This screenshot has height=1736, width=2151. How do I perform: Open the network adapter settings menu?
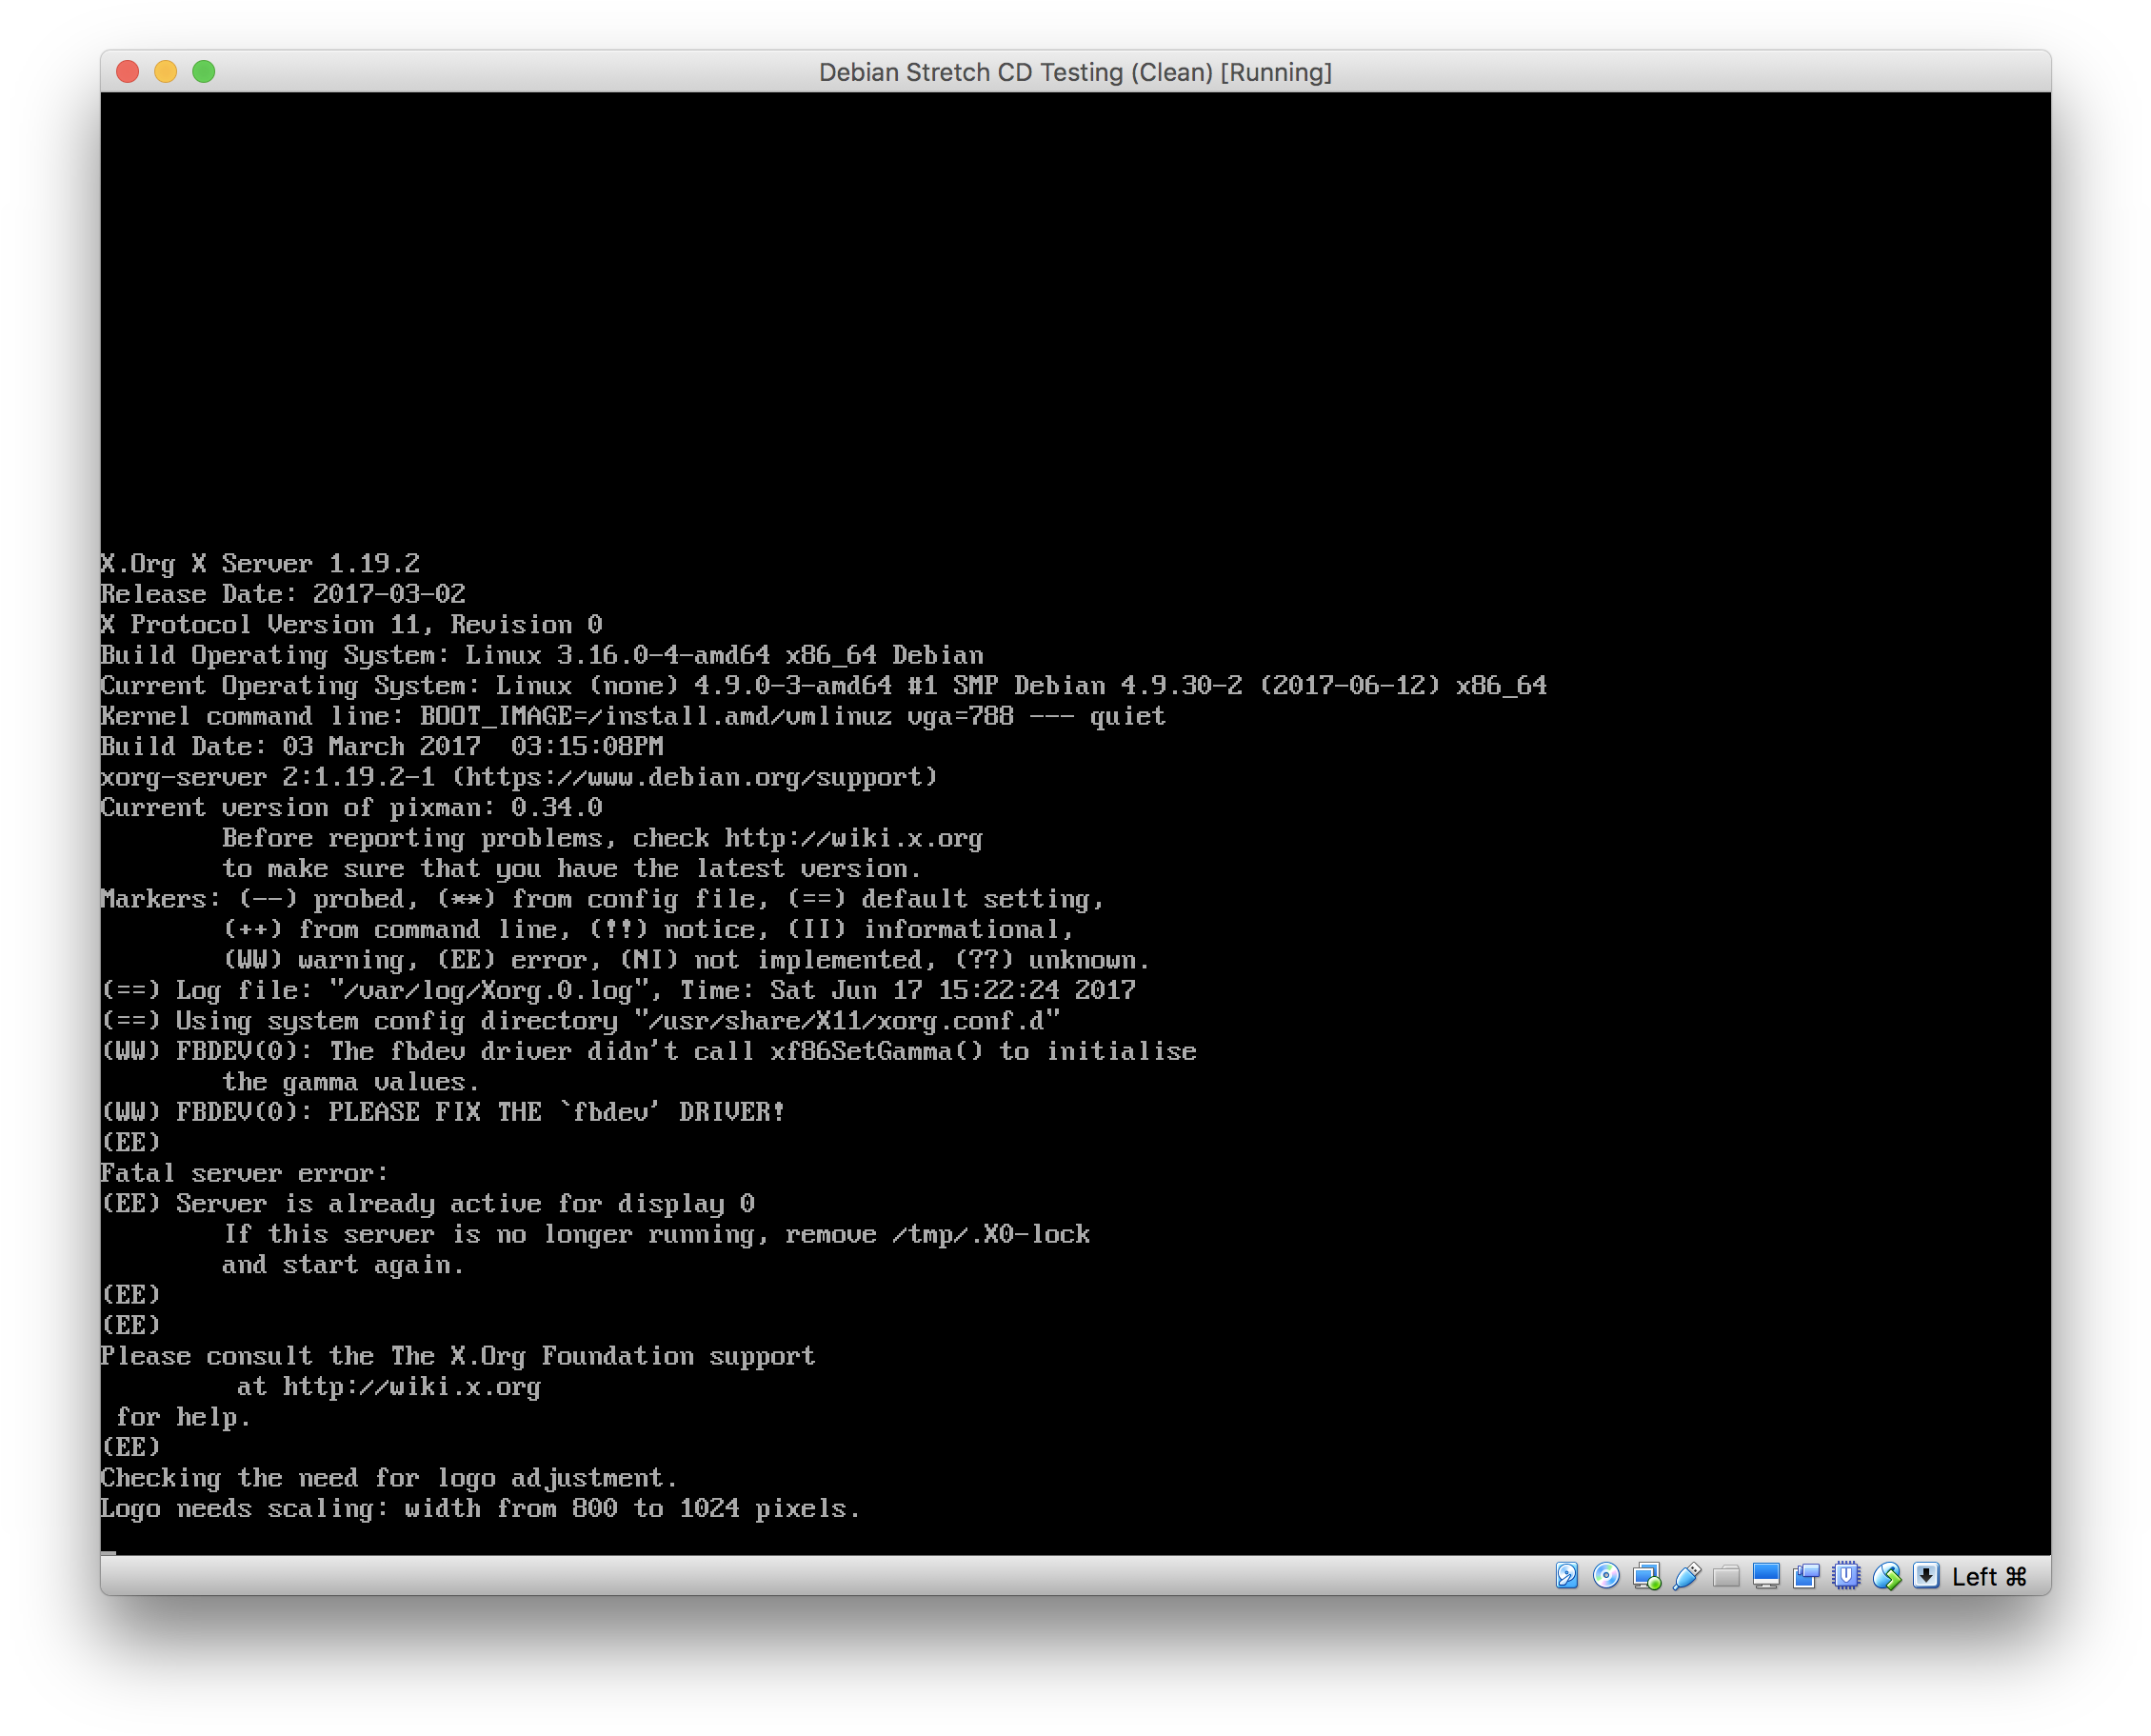pyautogui.click(x=1647, y=1576)
